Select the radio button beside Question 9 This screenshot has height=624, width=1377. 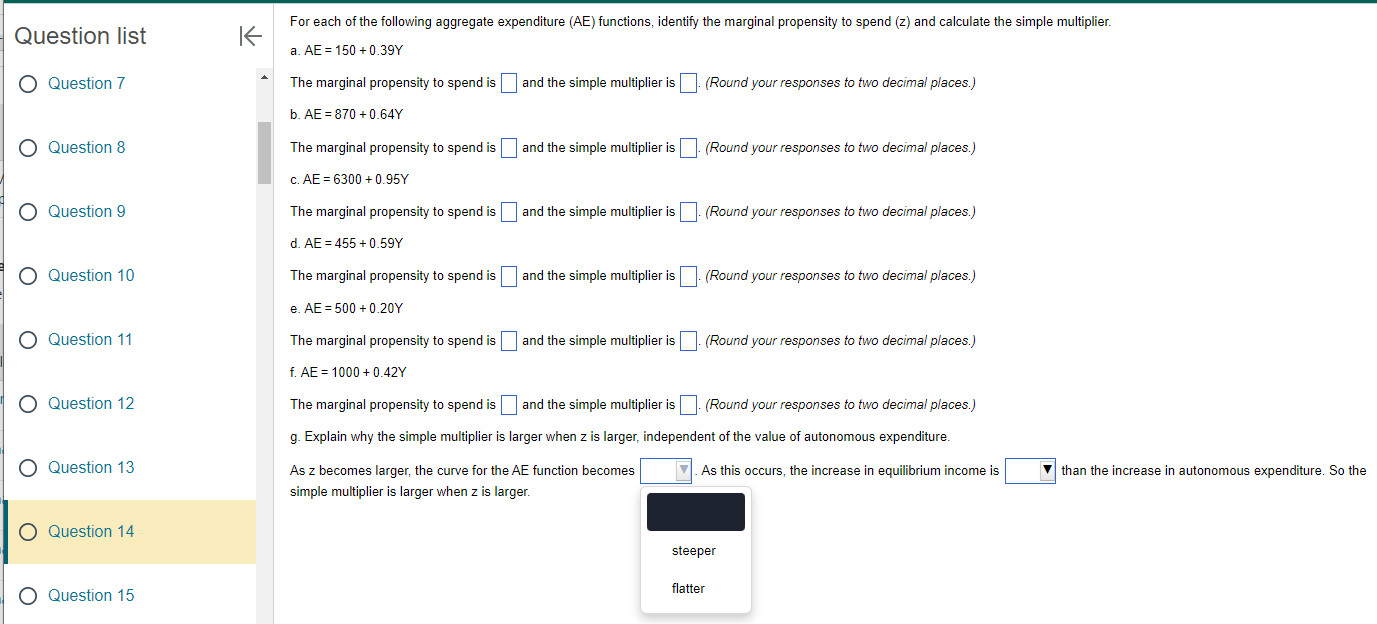(x=27, y=211)
